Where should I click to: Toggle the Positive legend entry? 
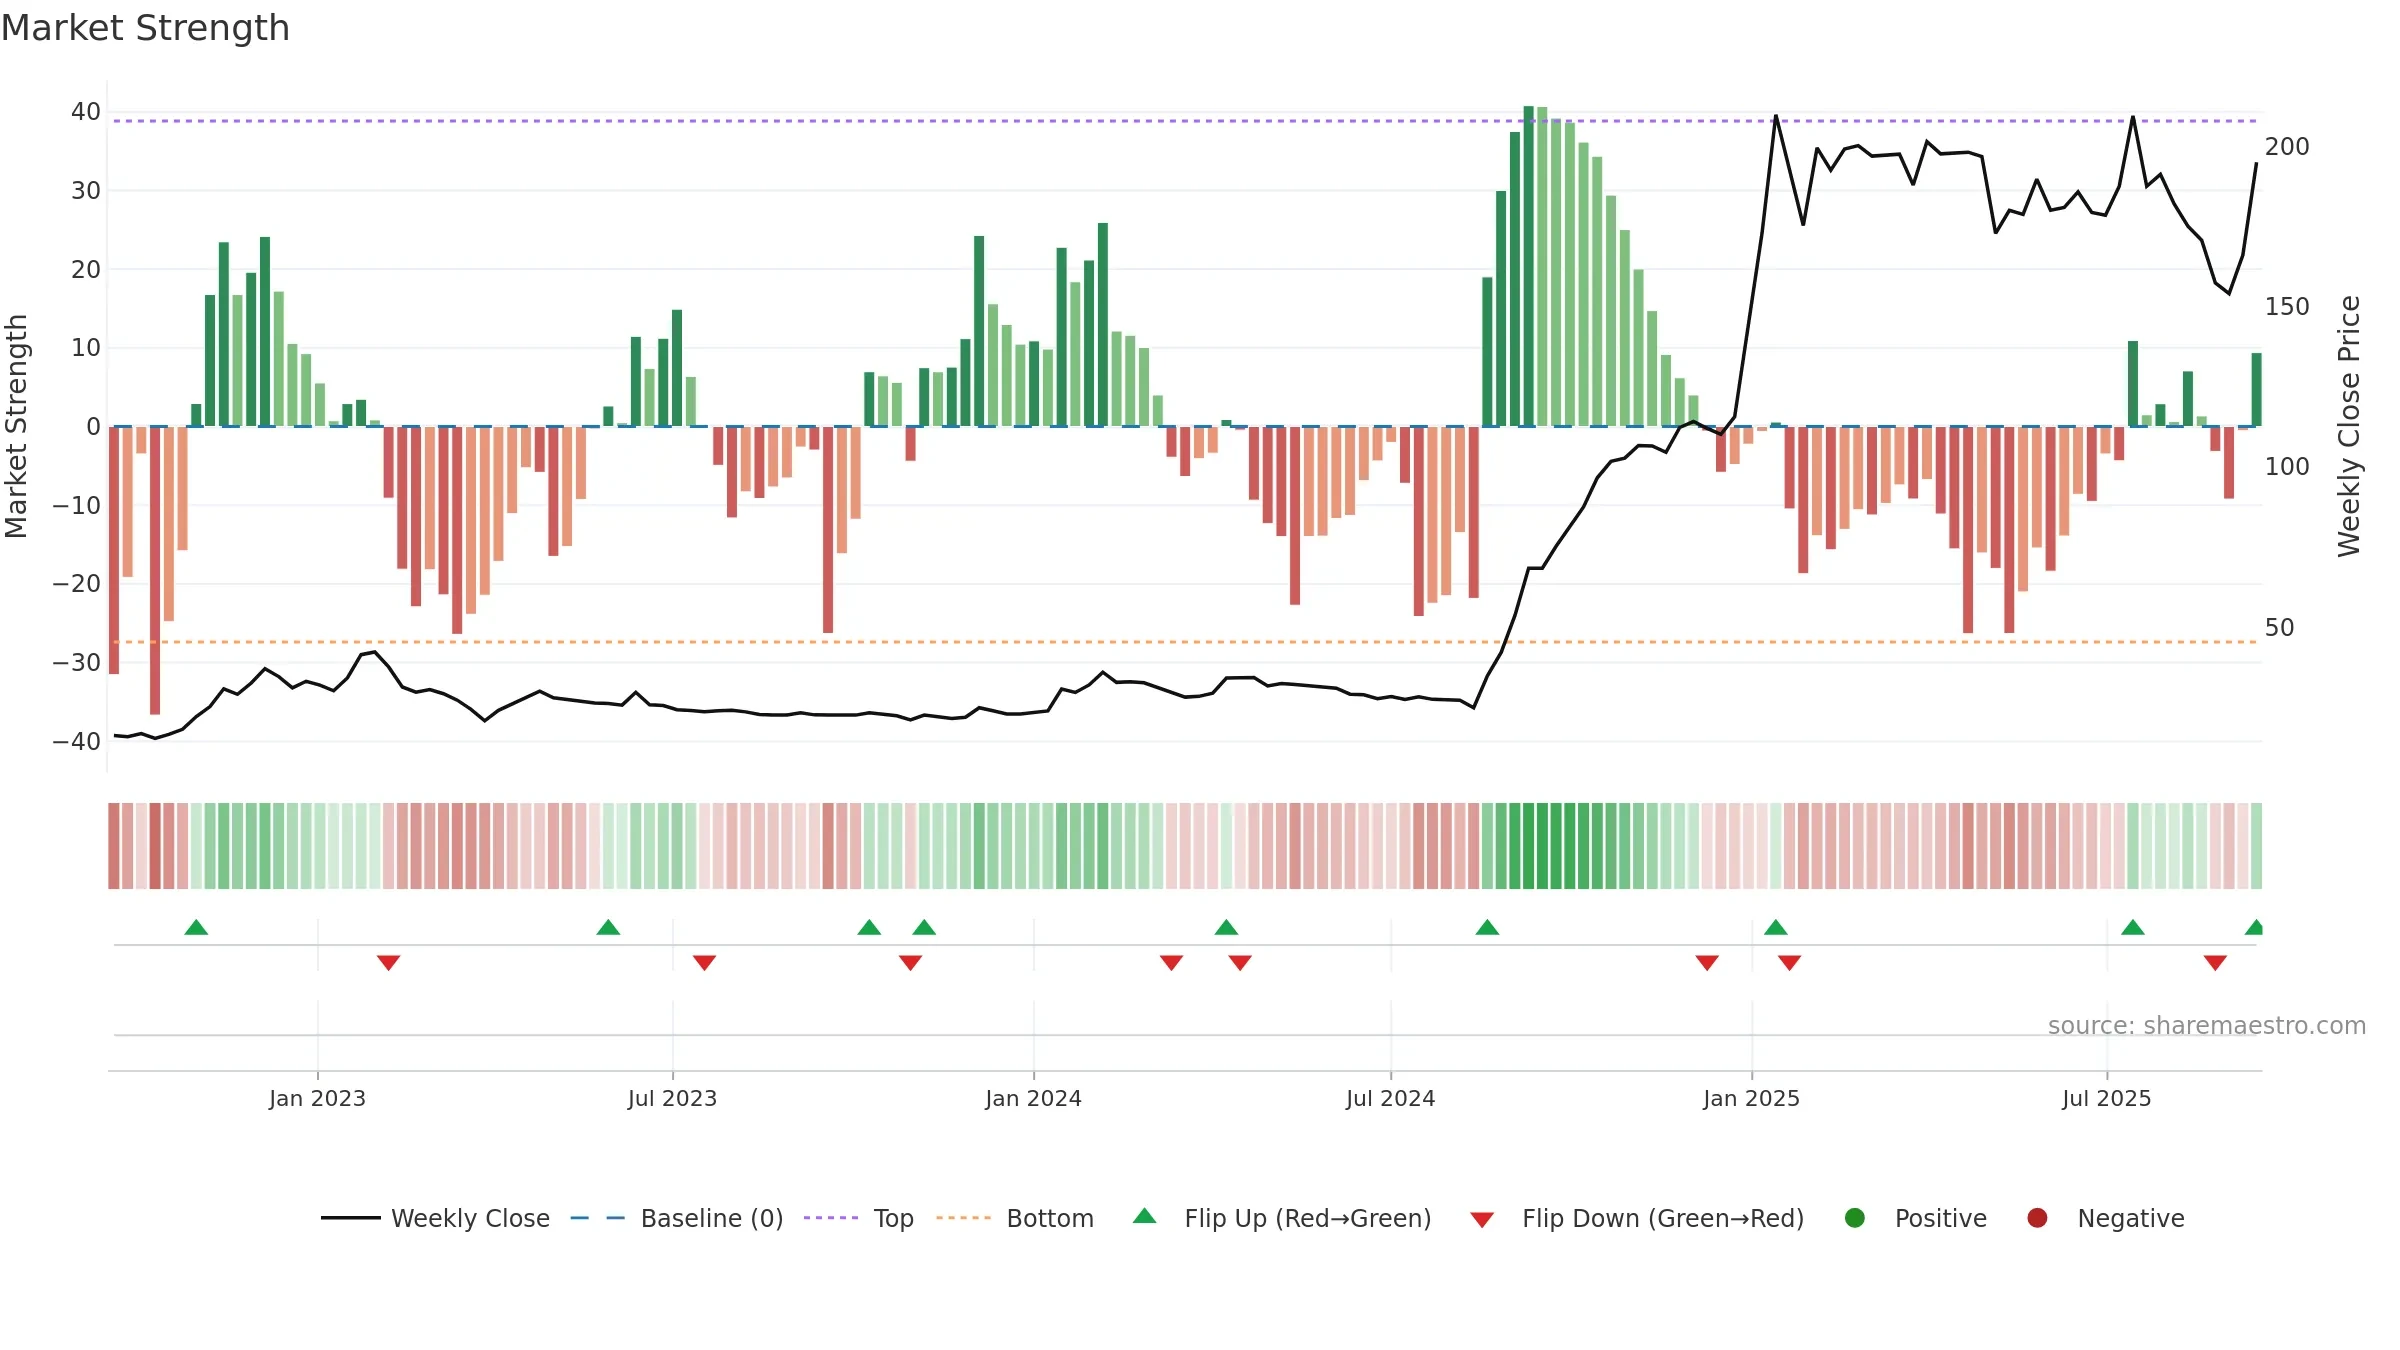click(1915, 1218)
